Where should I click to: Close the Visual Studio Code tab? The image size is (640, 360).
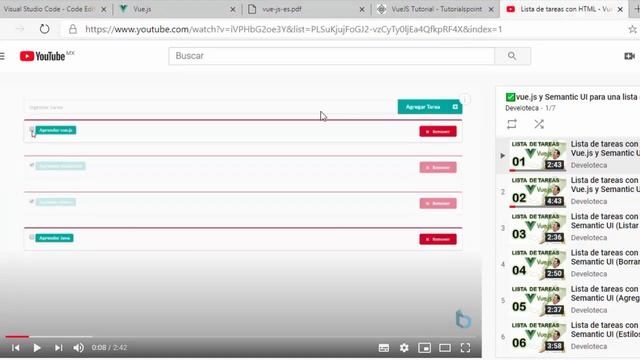click(104, 9)
